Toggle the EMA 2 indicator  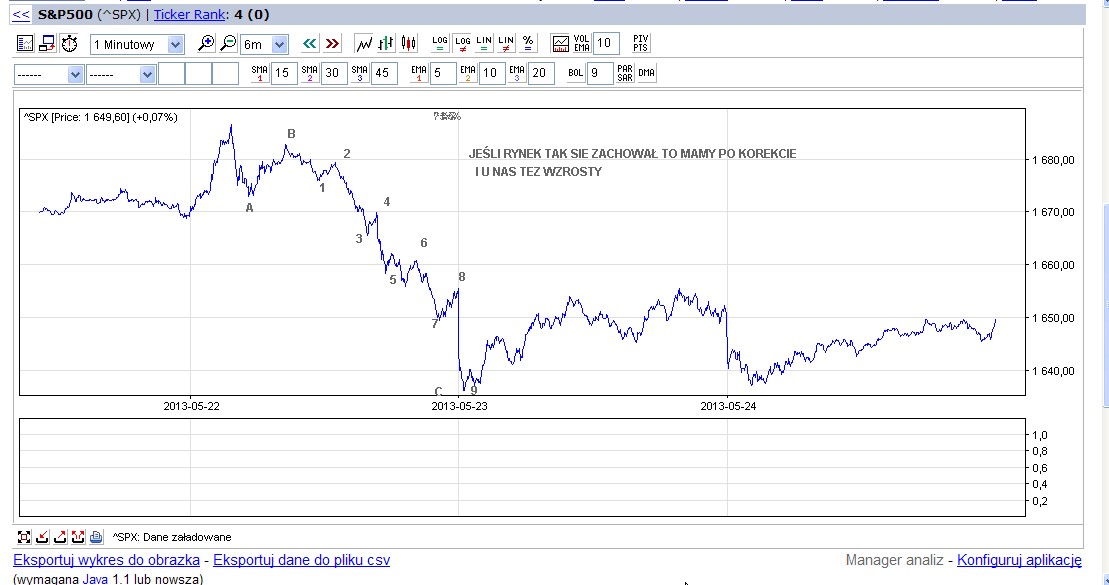[x=468, y=73]
